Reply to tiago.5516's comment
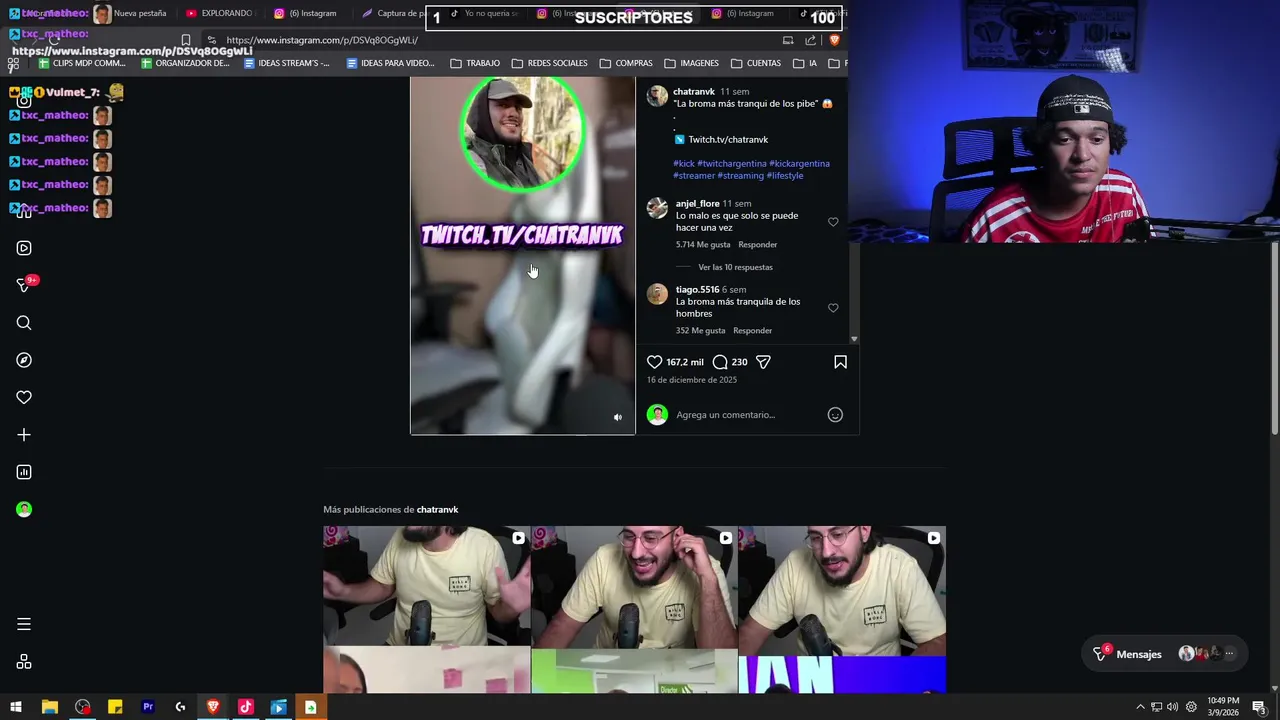This screenshot has height=720, width=1280. click(752, 331)
